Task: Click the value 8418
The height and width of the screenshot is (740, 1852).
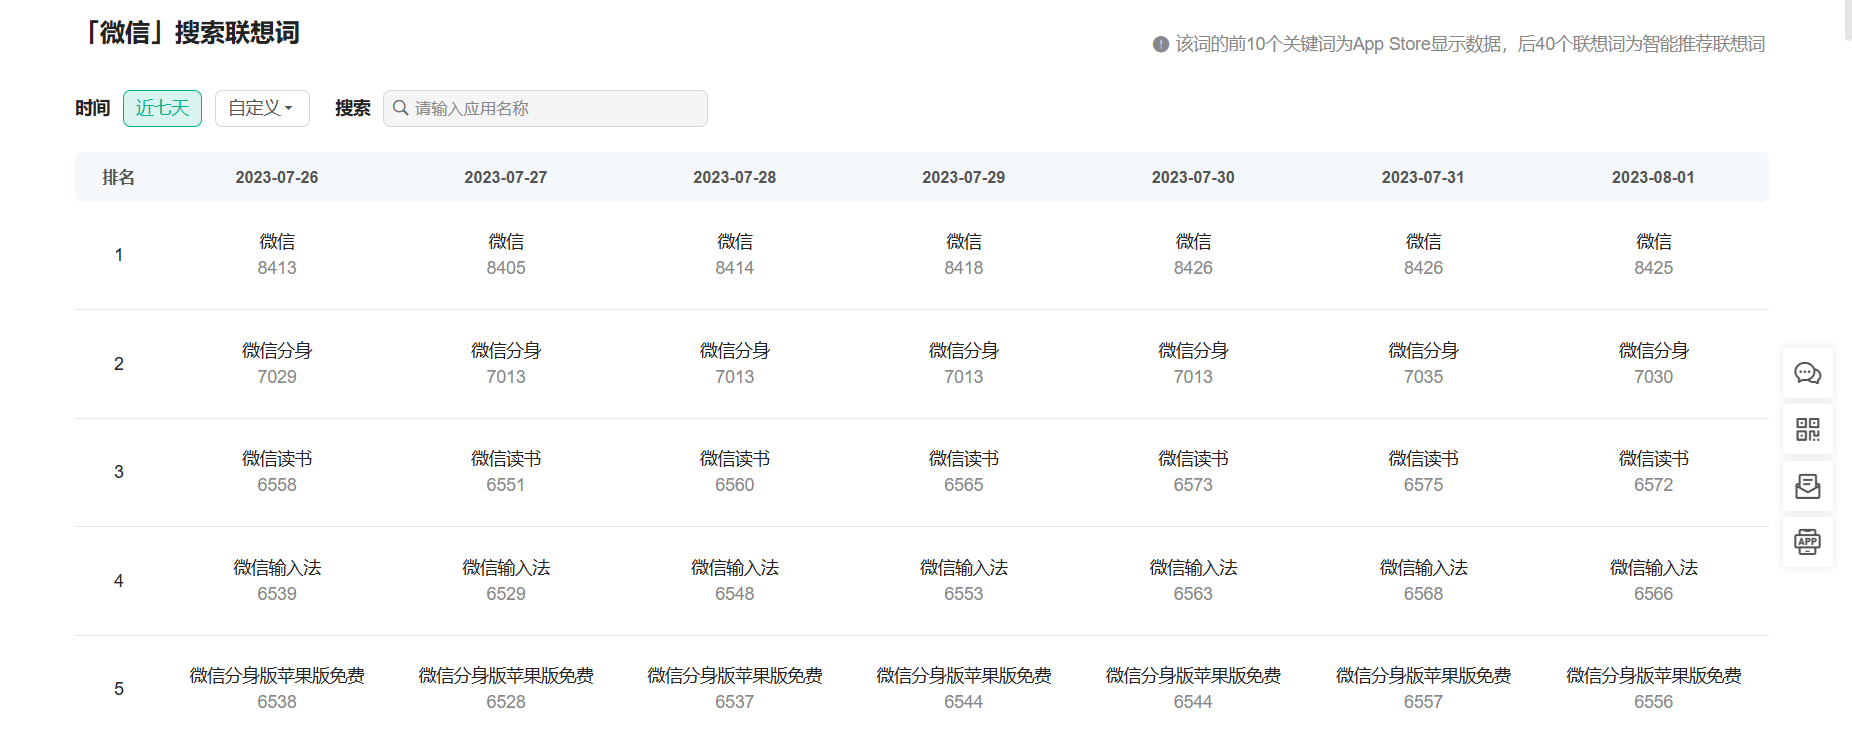Action: pyautogui.click(x=964, y=268)
